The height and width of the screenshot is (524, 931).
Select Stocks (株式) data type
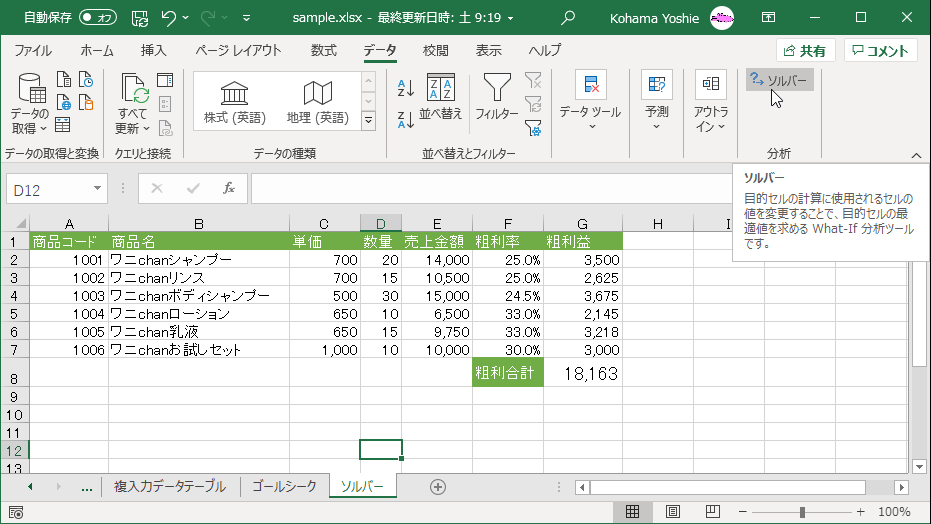235,102
